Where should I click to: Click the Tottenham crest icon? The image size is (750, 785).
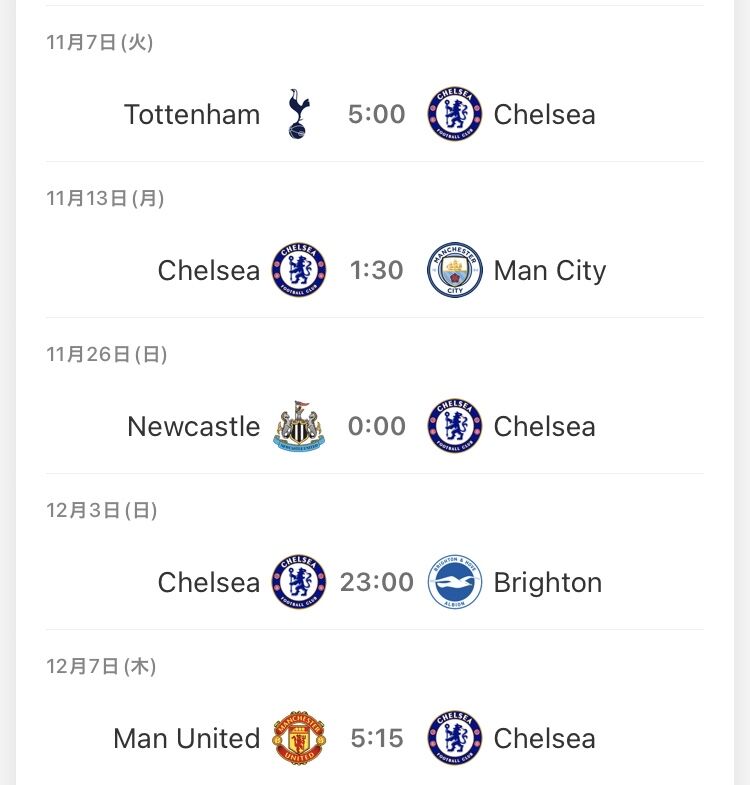pos(299,114)
